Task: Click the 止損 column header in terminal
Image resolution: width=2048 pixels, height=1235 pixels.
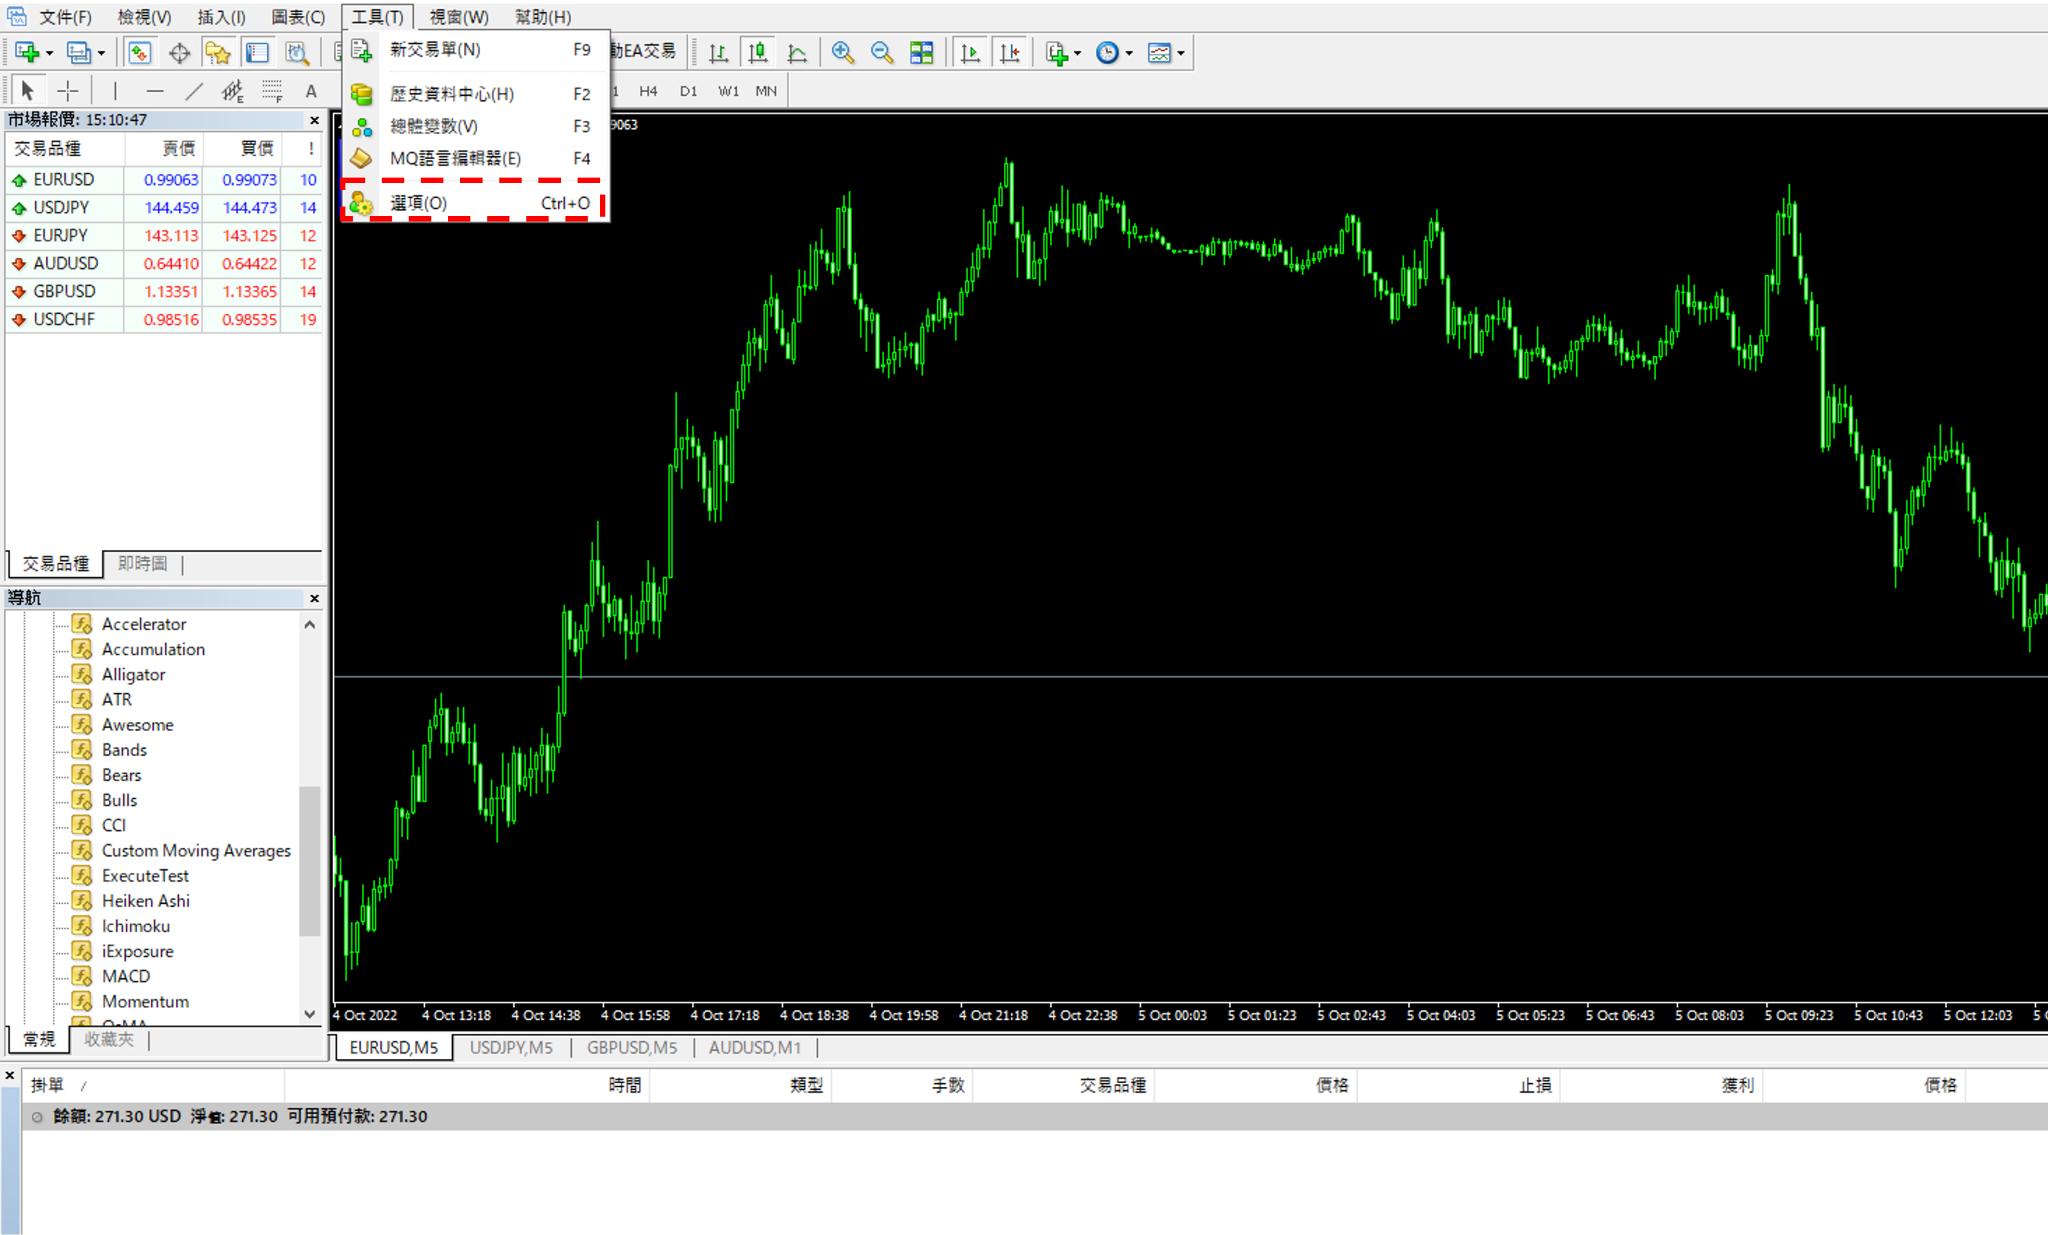Action: (1458, 1085)
